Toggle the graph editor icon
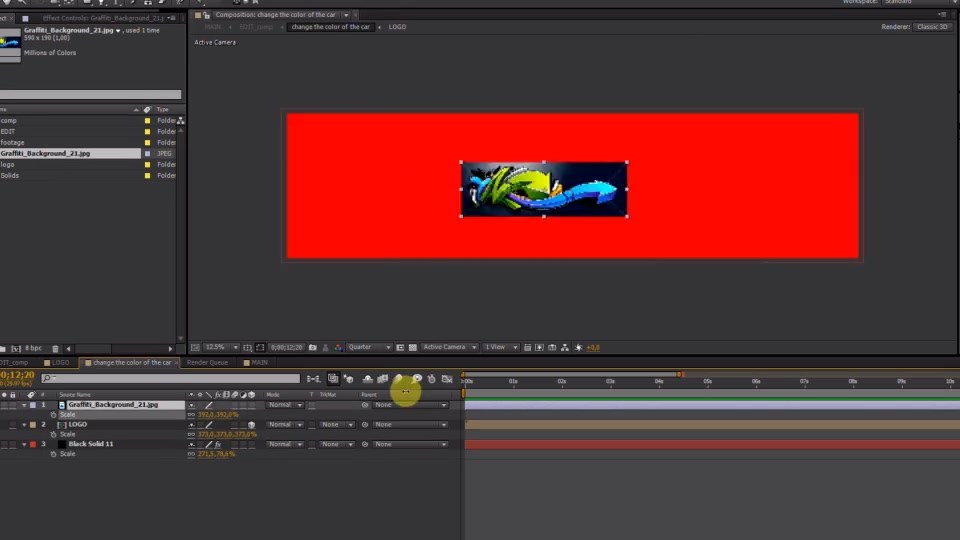 tap(447, 379)
